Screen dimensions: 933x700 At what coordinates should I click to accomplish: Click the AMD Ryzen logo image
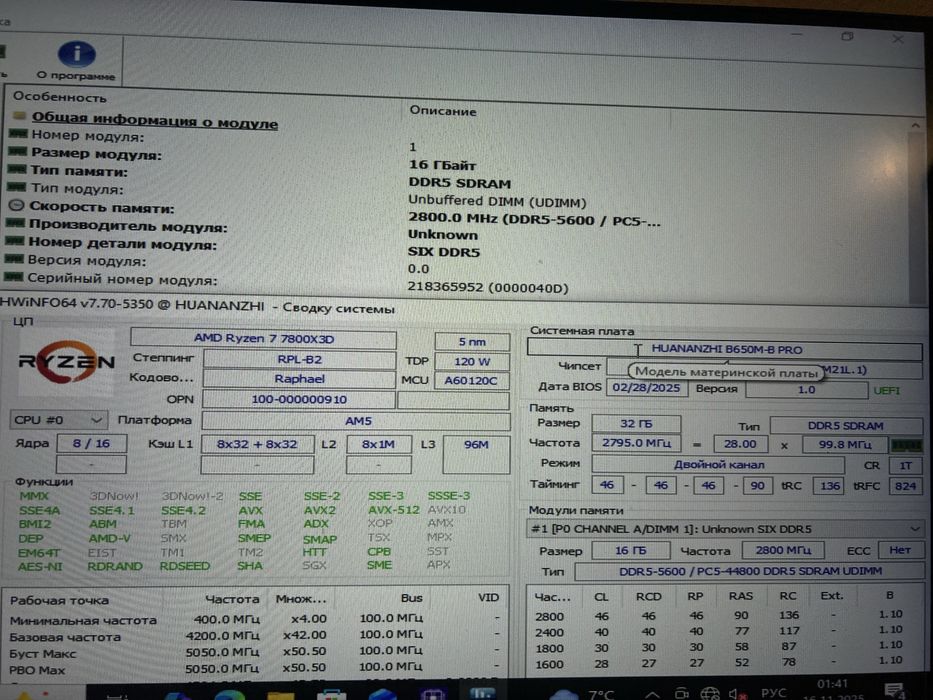(x=65, y=362)
